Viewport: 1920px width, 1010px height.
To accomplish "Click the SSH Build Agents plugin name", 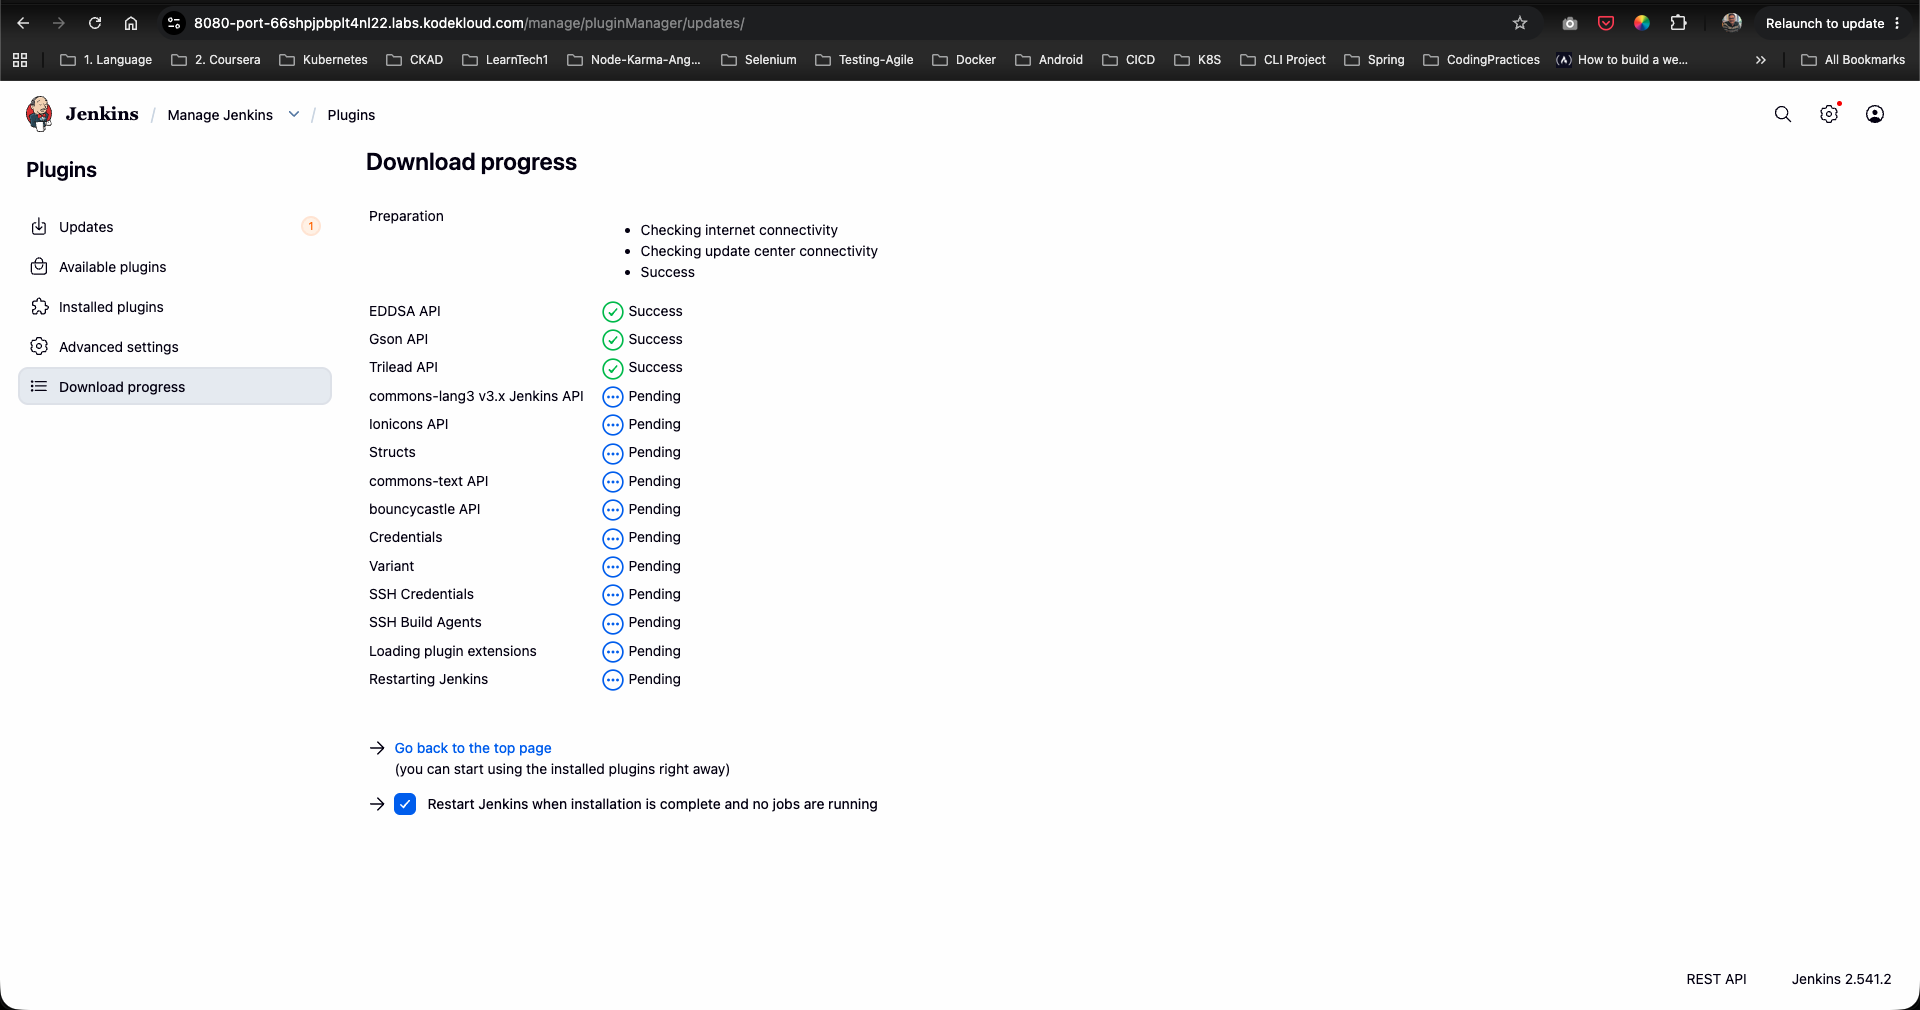I will click(x=425, y=623).
